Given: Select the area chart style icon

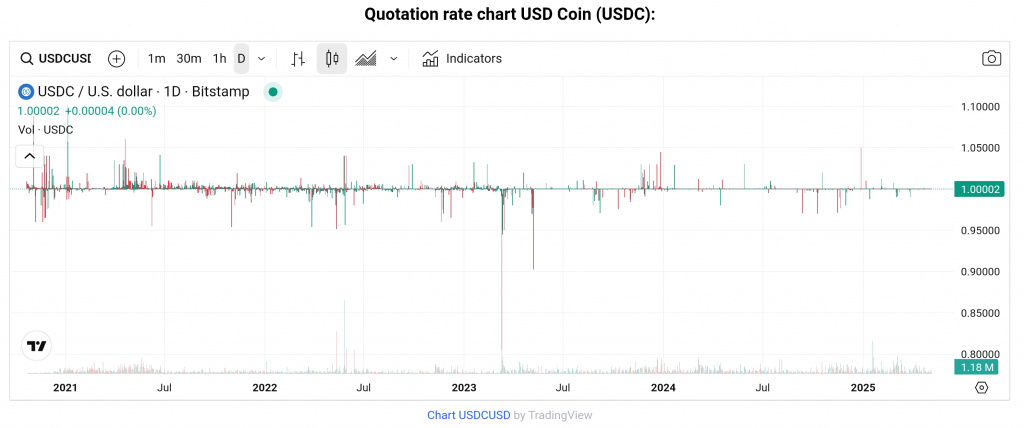Looking at the screenshot, I should (366, 59).
